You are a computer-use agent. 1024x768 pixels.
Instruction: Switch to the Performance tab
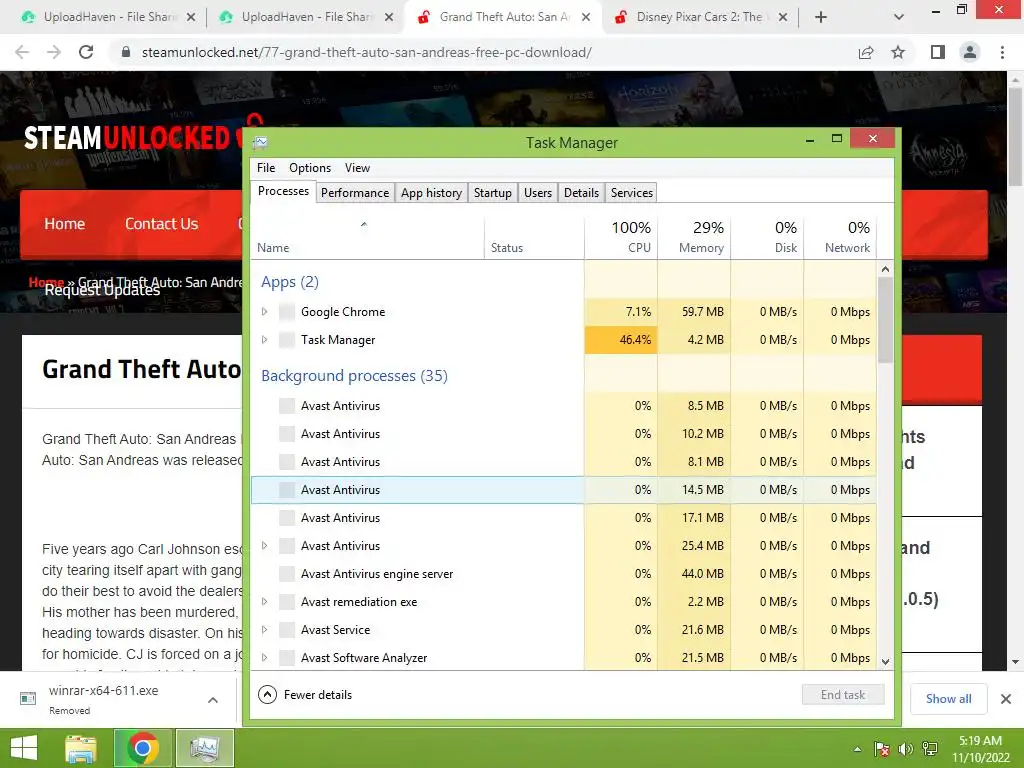coord(355,193)
